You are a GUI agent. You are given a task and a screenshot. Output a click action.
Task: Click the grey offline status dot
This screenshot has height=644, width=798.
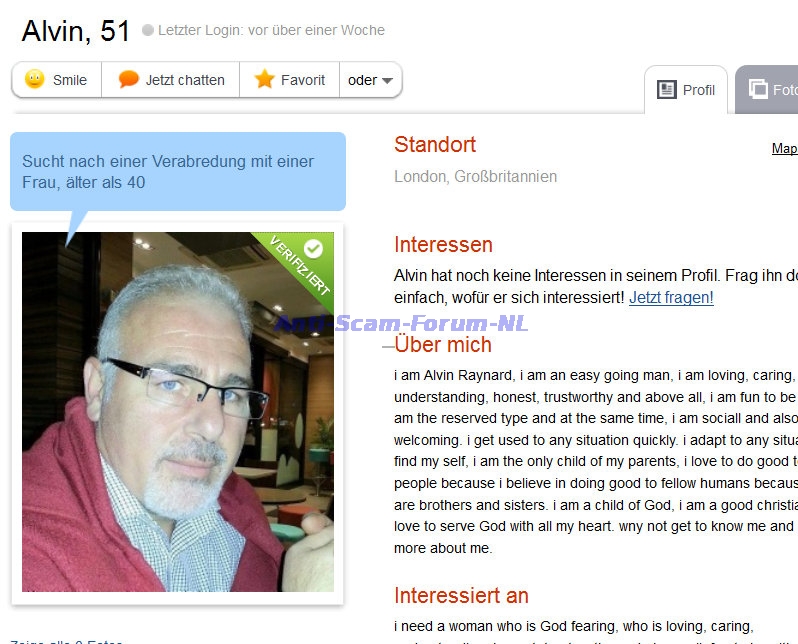[x=148, y=31]
